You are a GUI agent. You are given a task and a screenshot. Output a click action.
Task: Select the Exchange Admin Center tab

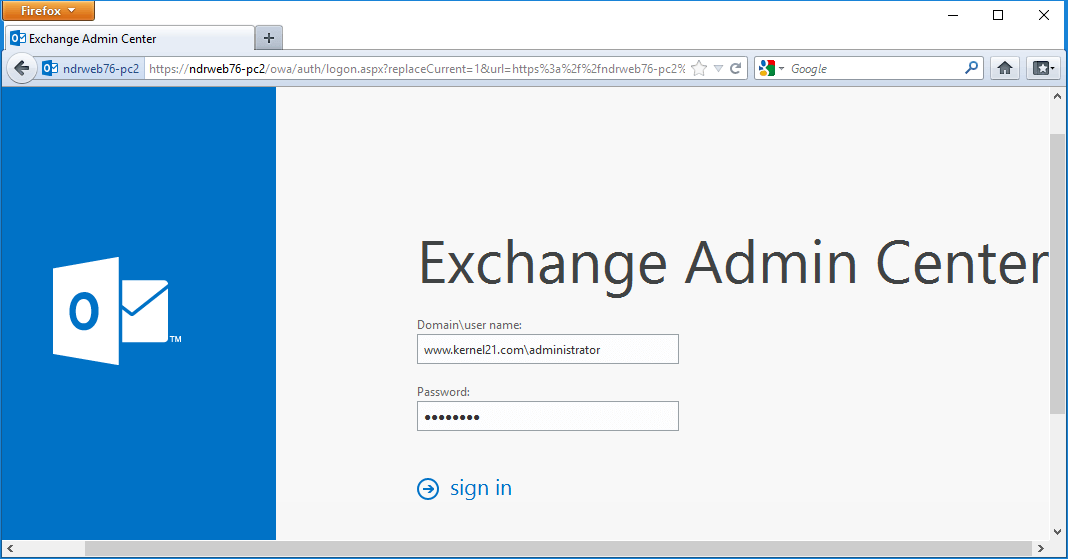pos(130,38)
